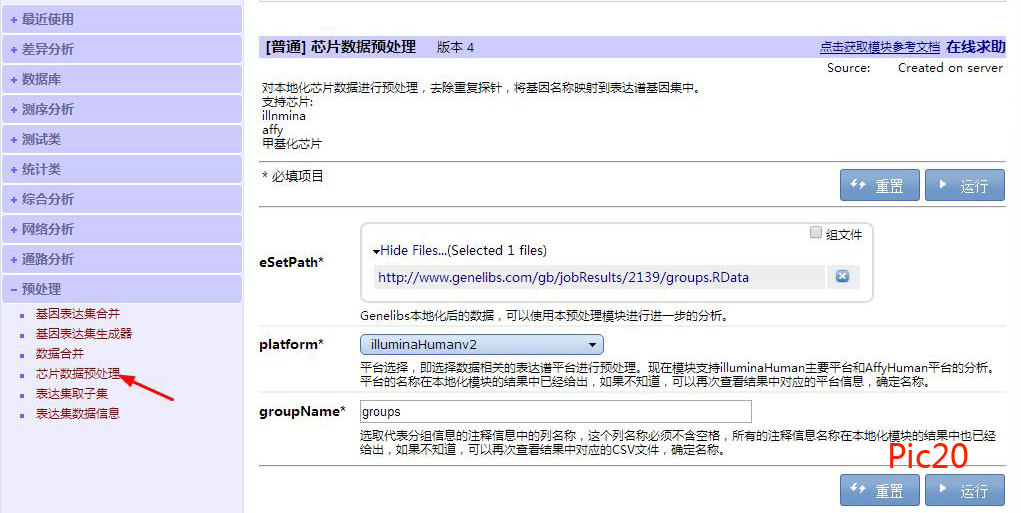Image resolution: width=1021 pixels, height=513 pixels.
Task: Expand the 数据库 category
Action: click(x=41, y=79)
